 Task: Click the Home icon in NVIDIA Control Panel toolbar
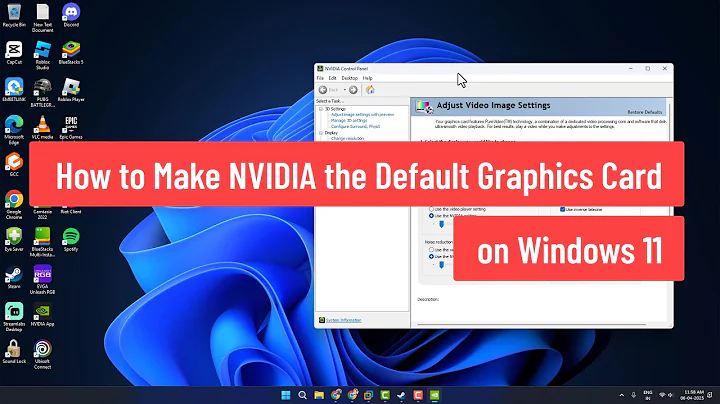[x=370, y=90]
